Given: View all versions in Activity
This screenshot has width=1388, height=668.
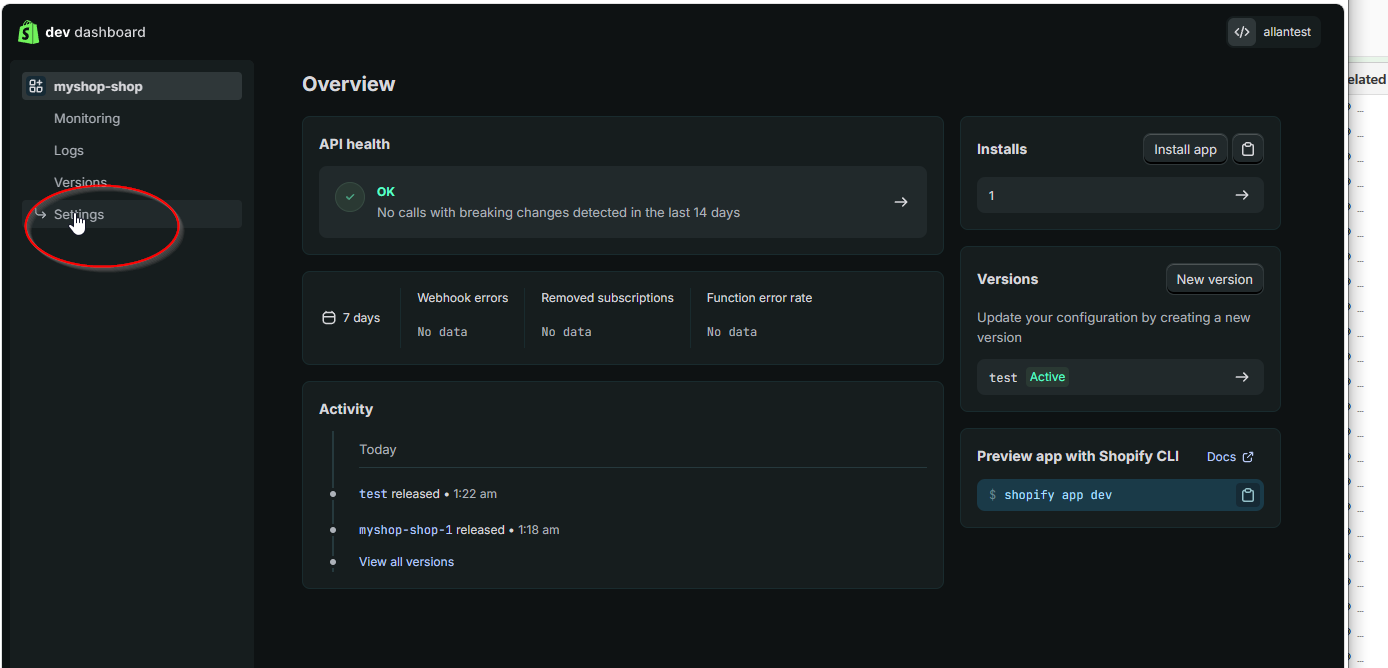Looking at the screenshot, I should [x=406, y=561].
